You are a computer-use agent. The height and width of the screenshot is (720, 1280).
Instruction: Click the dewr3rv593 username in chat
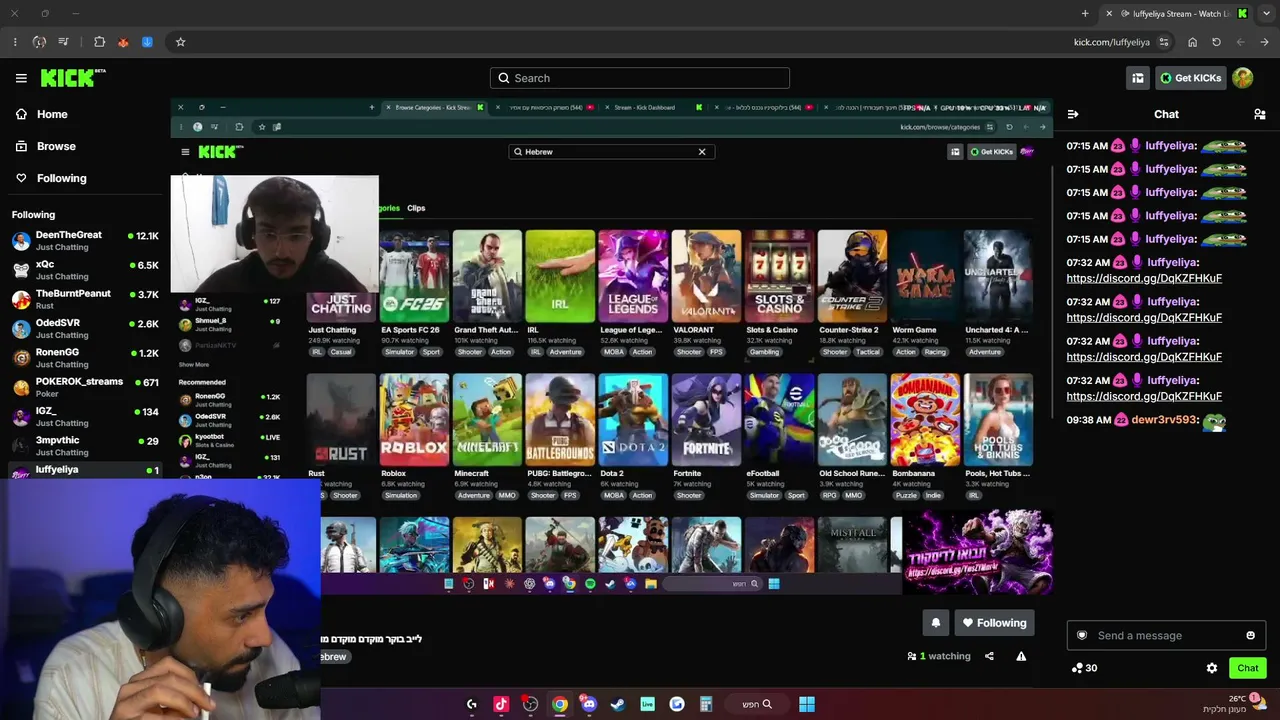(1164, 420)
